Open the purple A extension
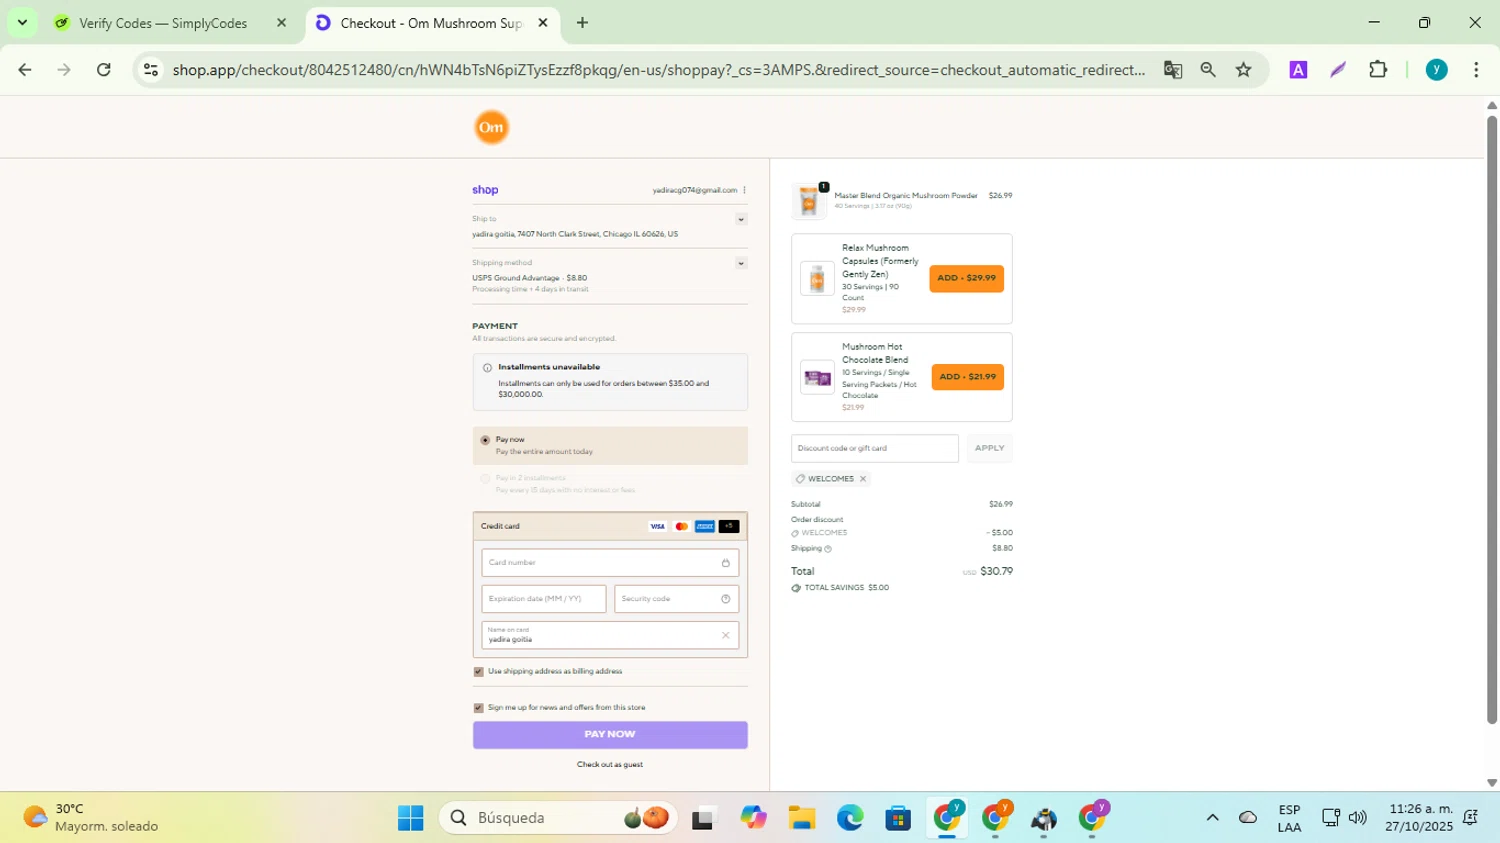 1298,70
